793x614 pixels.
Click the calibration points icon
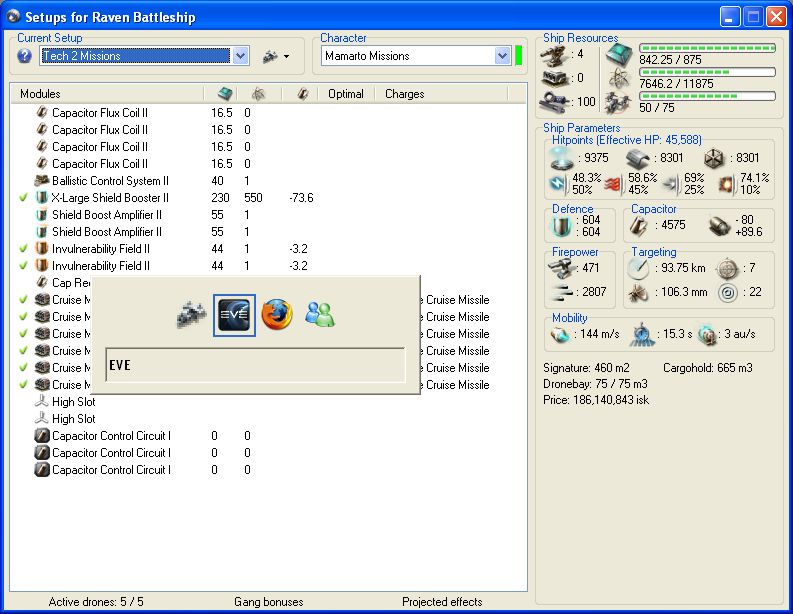coord(555,102)
